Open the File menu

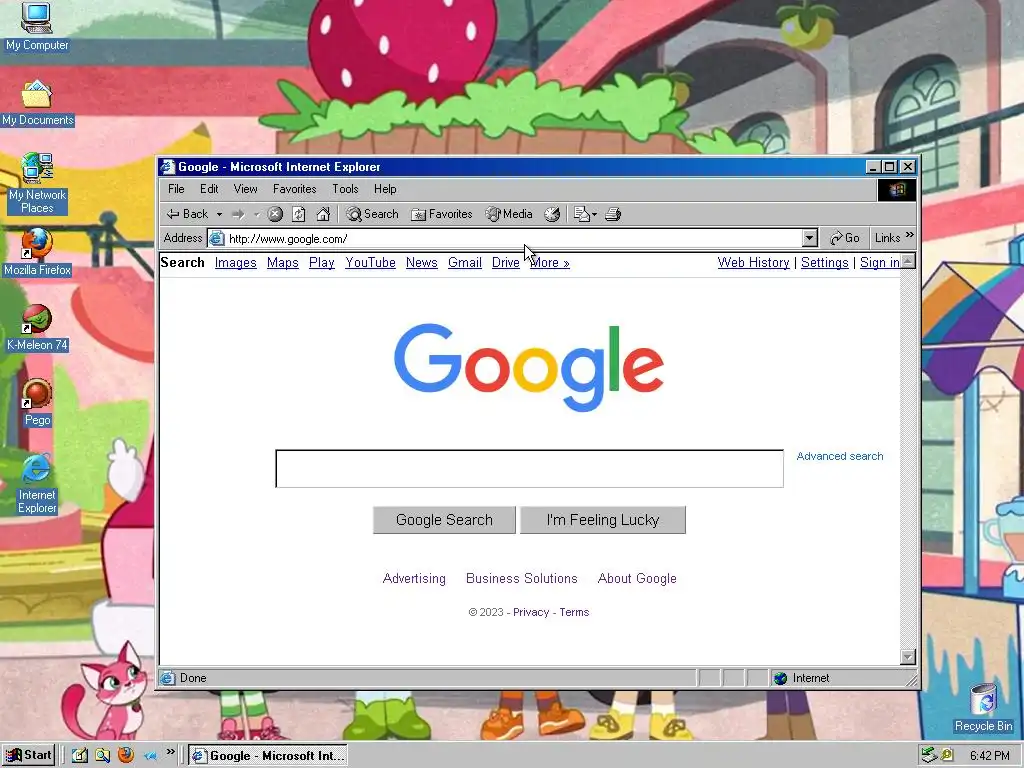[x=176, y=189]
